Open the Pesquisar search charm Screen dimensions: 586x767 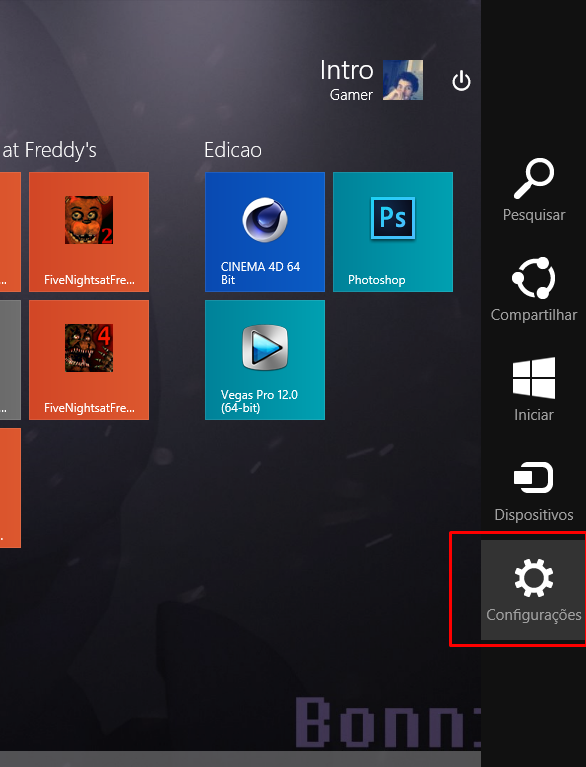coord(533,190)
